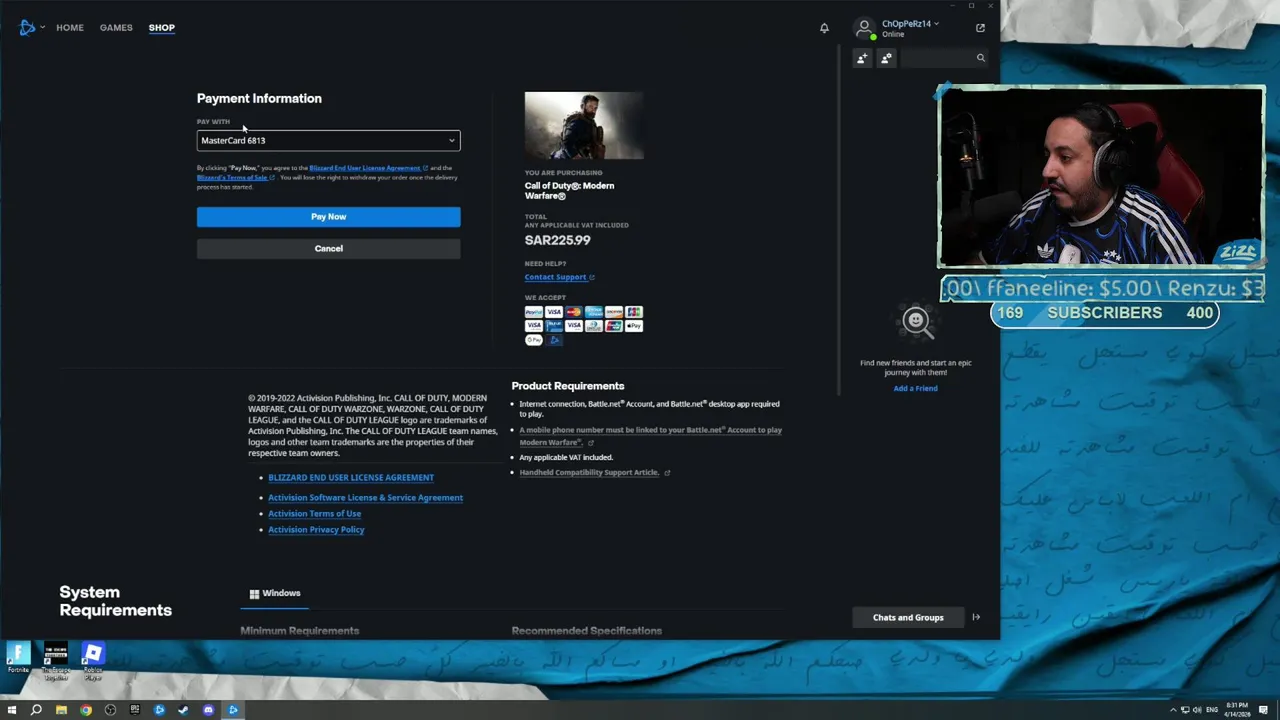Open Discord from the taskbar
The height and width of the screenshot is (720, 1280).
[x=208, y=710]
